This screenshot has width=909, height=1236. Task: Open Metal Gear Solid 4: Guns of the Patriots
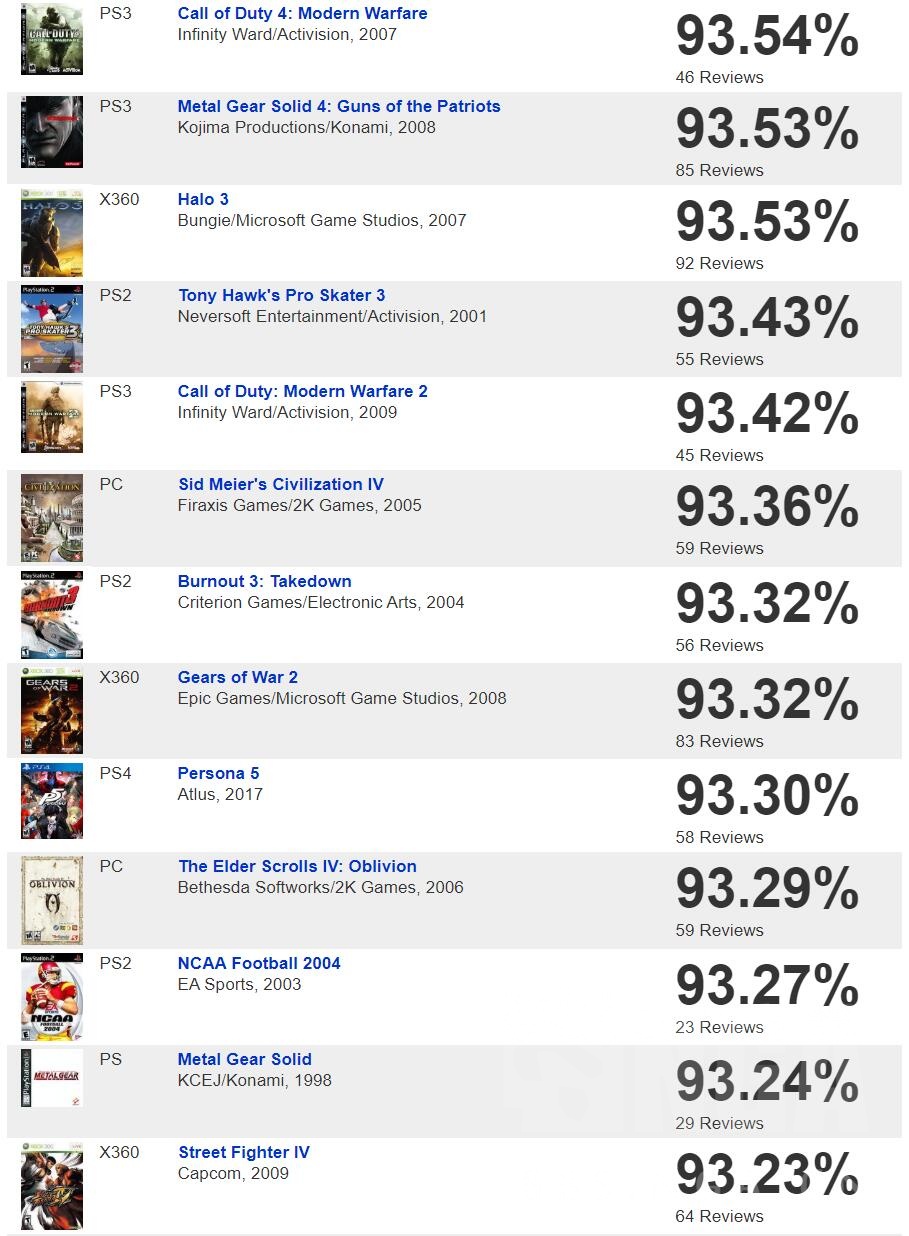pyautogui.click(x=339, y=106)
